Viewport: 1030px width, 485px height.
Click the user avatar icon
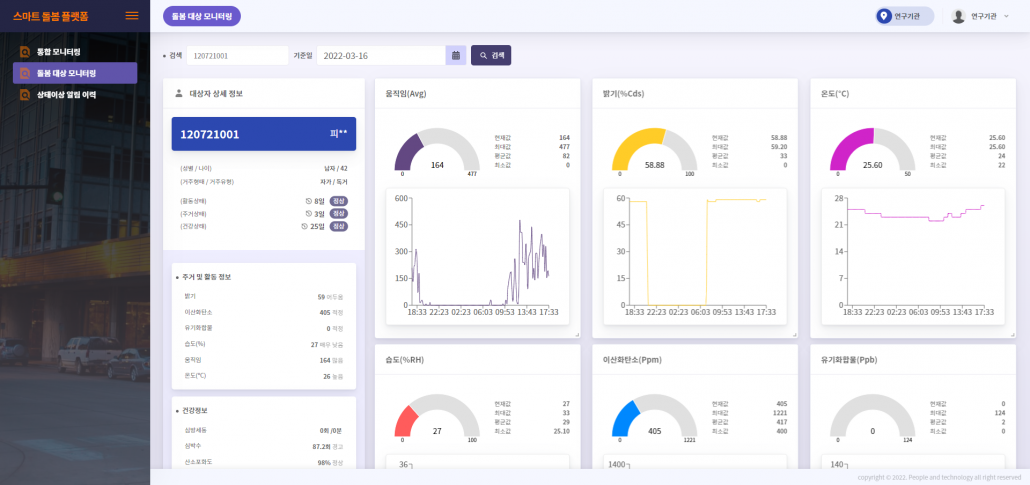(x=958, y=16)
